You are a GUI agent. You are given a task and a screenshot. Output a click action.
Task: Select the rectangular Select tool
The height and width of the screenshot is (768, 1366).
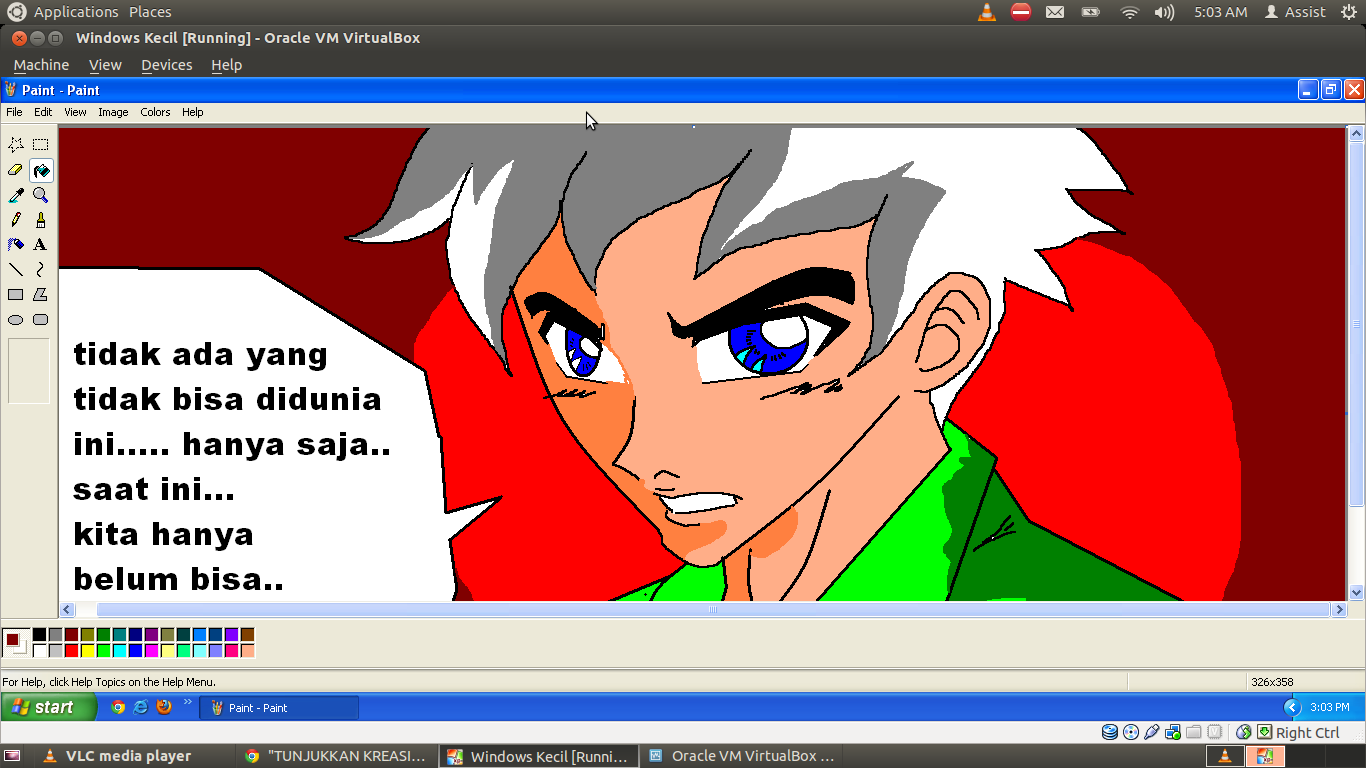pos(41,145)
